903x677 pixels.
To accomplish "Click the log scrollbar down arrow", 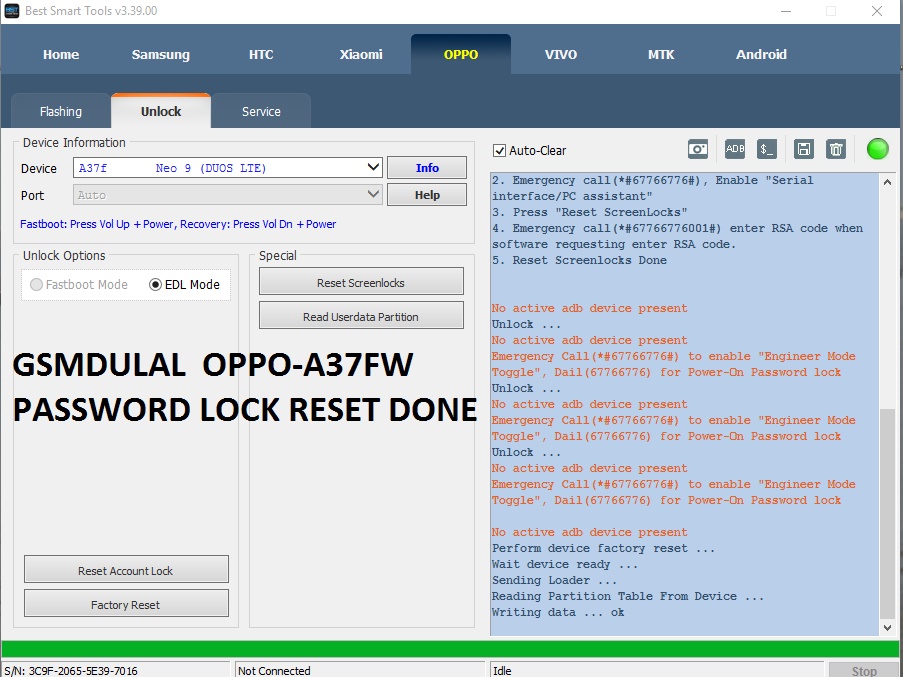I will tap(887, 627).
